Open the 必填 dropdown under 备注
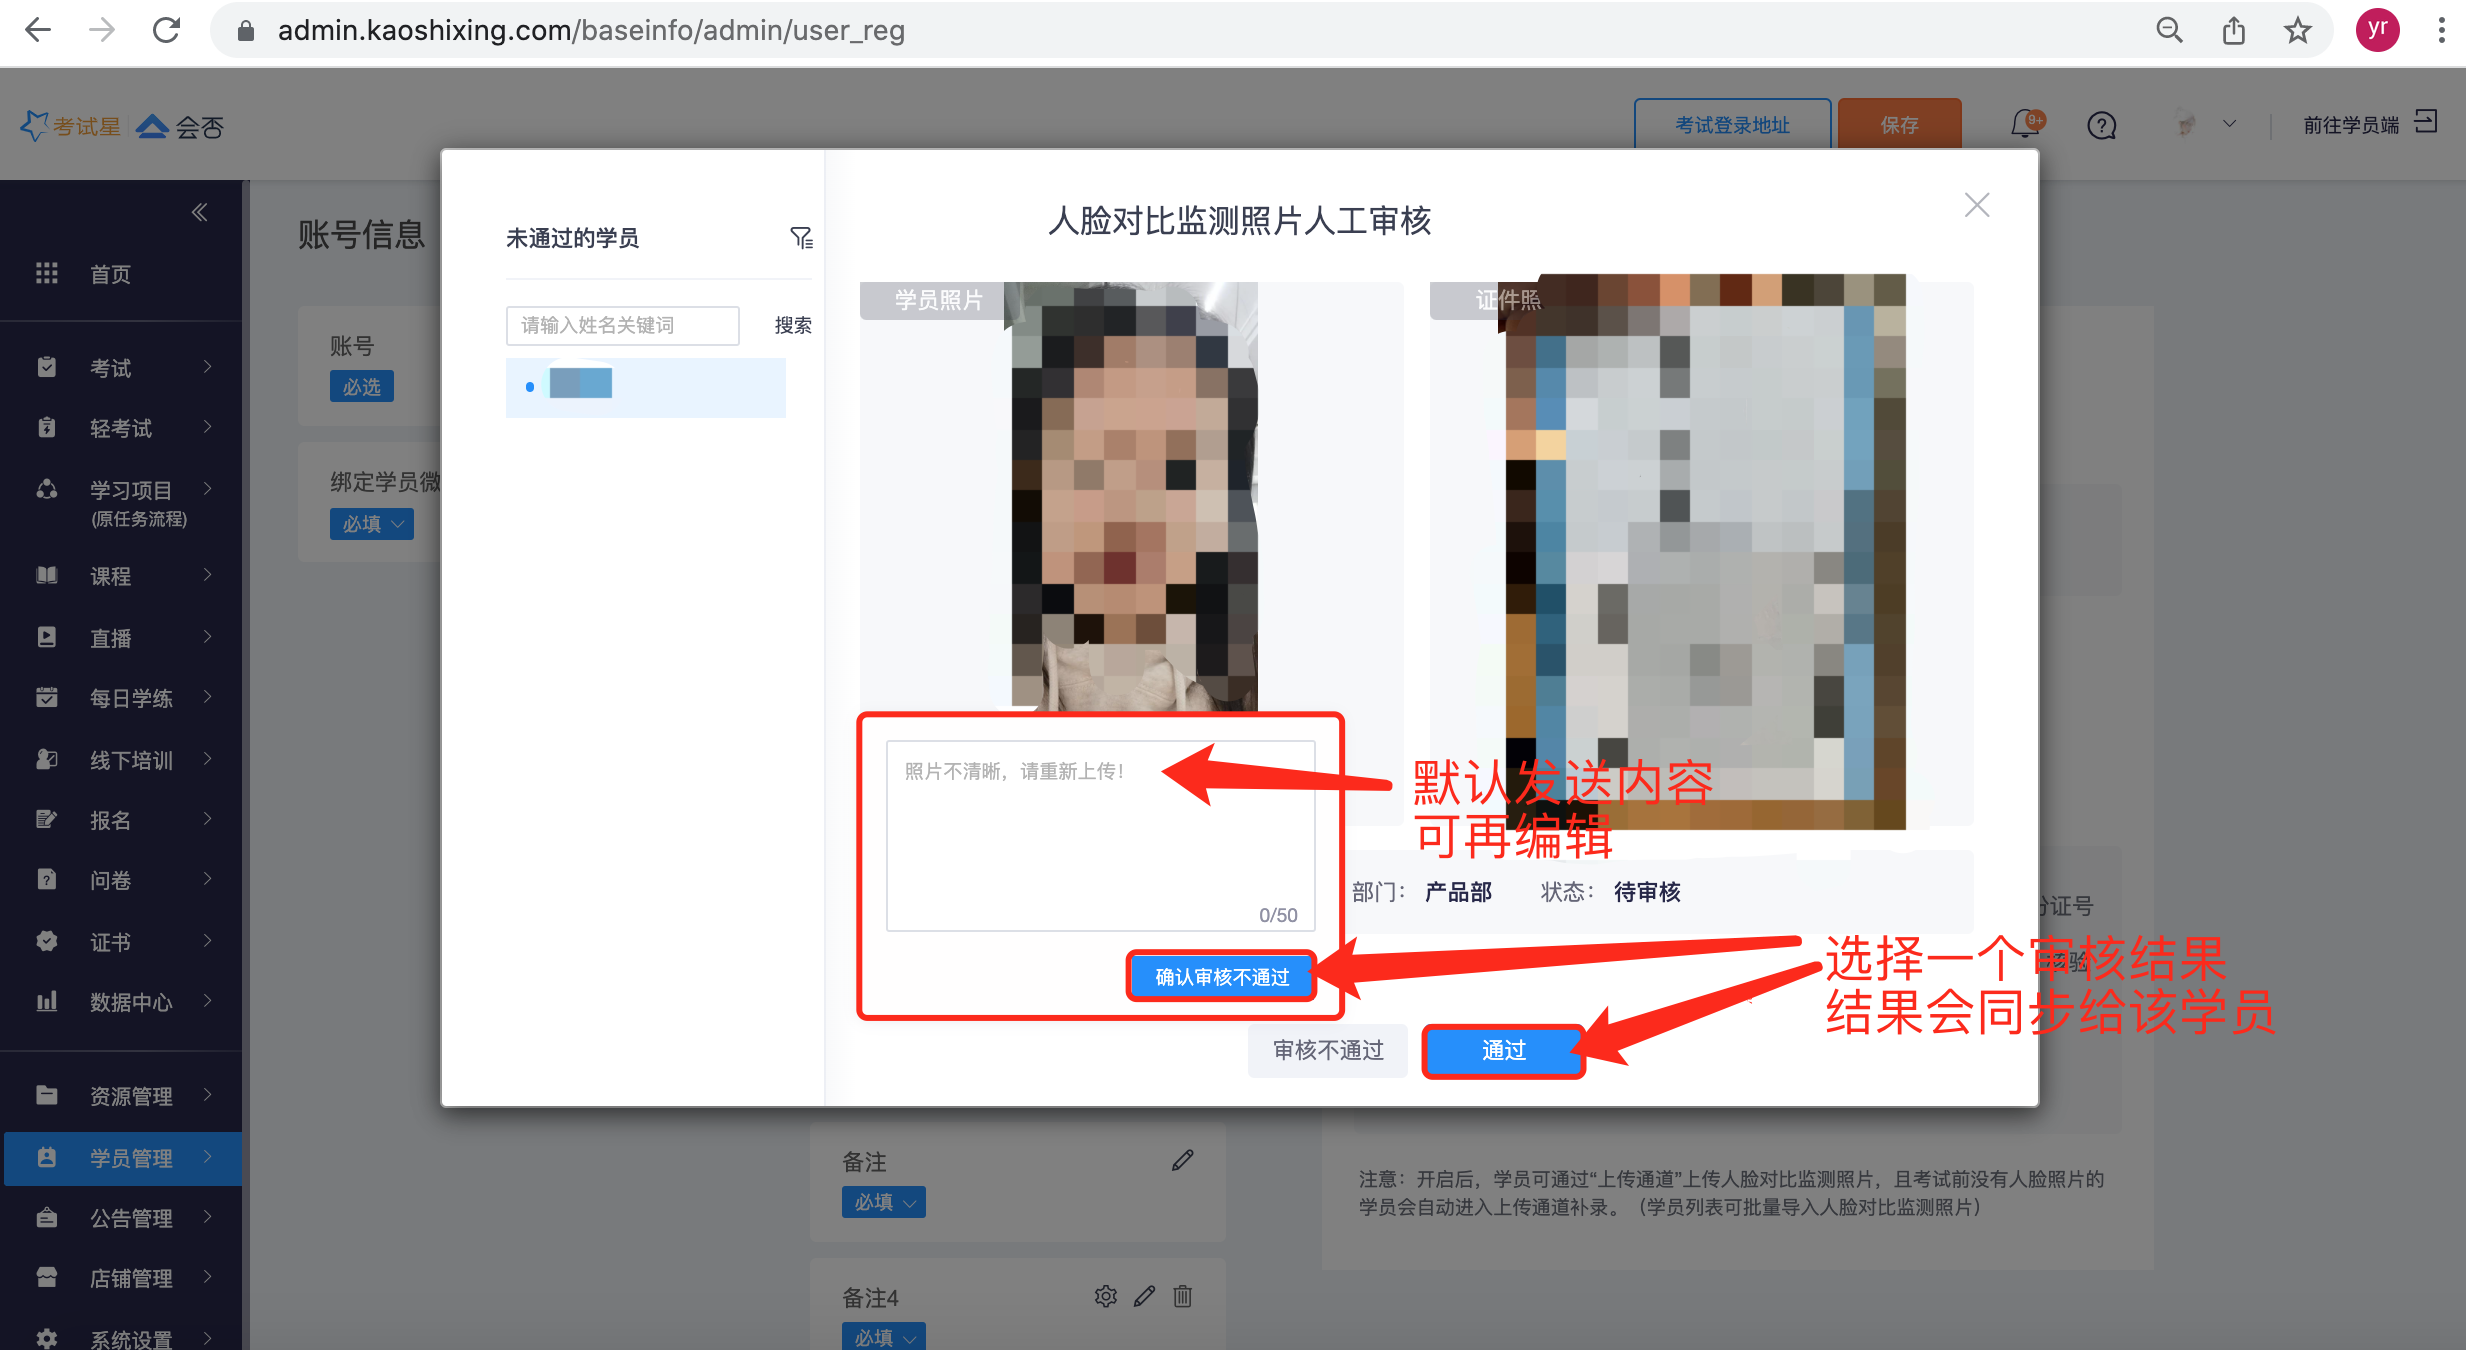 pos(883,1202)
